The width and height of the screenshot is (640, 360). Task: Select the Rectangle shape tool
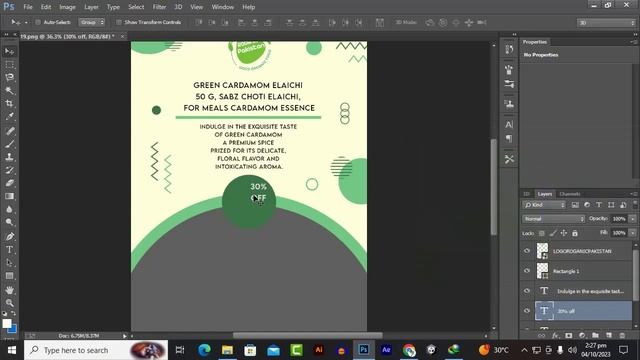[x=9, y=276]
